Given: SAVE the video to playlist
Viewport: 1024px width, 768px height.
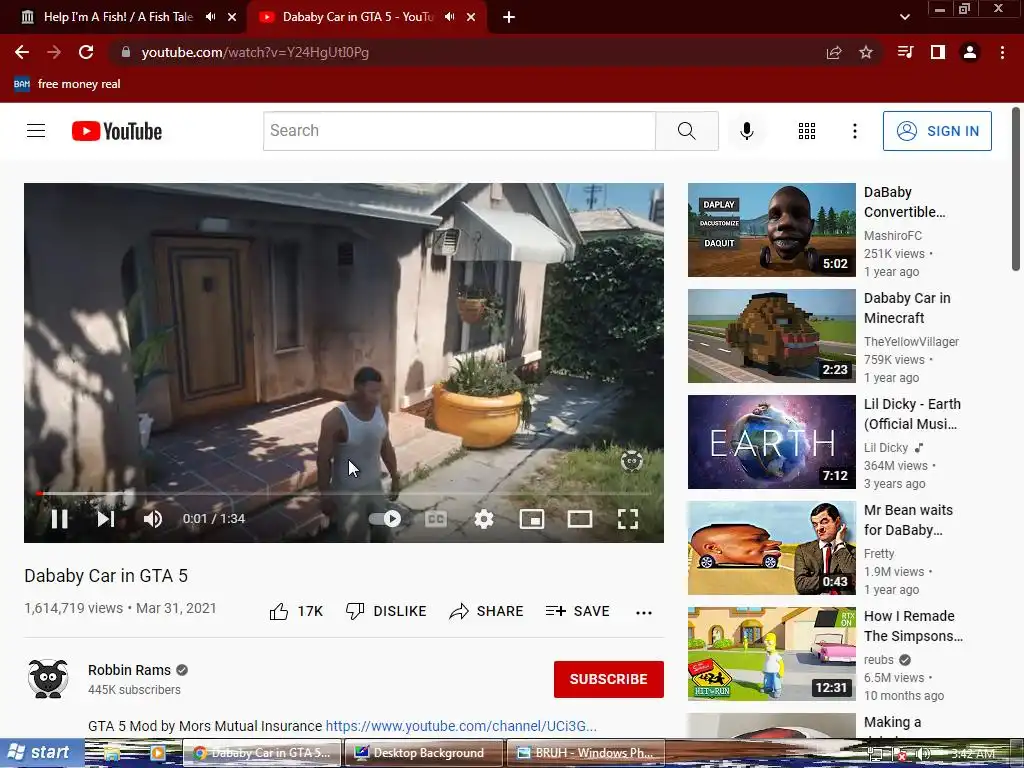Looking at the screenshot, I should click(577, 611).
